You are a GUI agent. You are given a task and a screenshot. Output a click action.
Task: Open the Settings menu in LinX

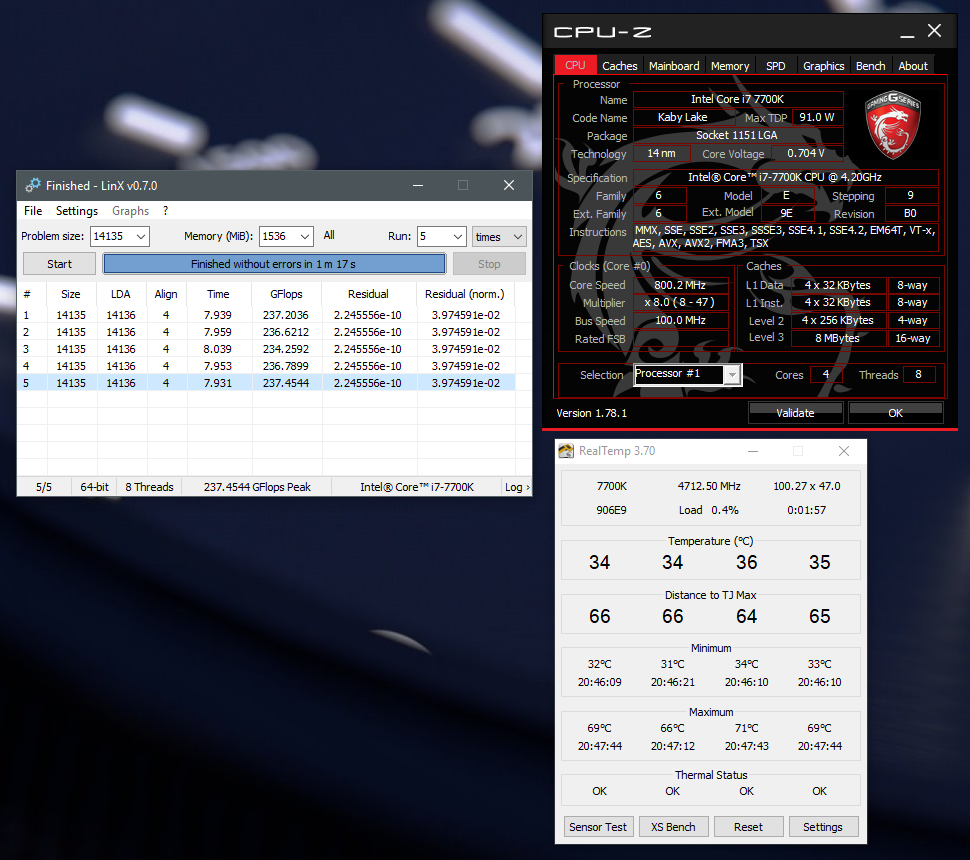pos(77,211)
